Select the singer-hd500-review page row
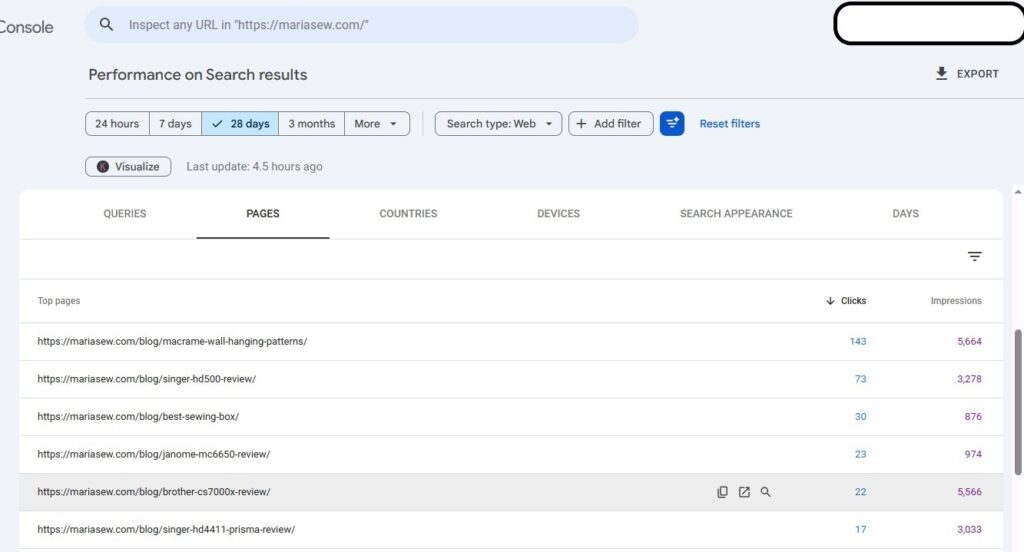 pos(511,379)
